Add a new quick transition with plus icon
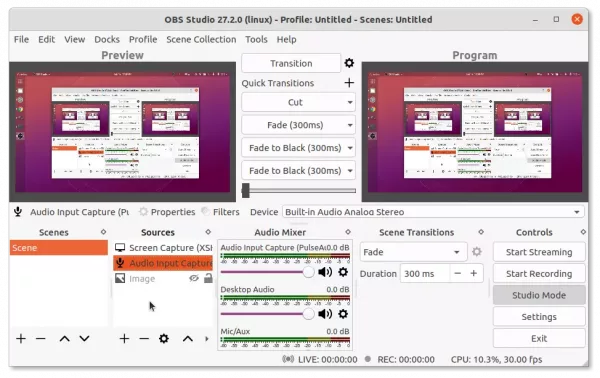The image size is (600, 378). (x=349, y=83)
